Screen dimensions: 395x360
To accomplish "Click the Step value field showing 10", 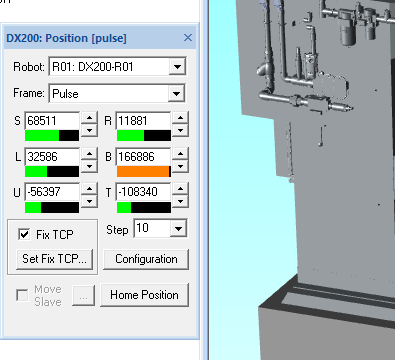I will pos(152,228).
